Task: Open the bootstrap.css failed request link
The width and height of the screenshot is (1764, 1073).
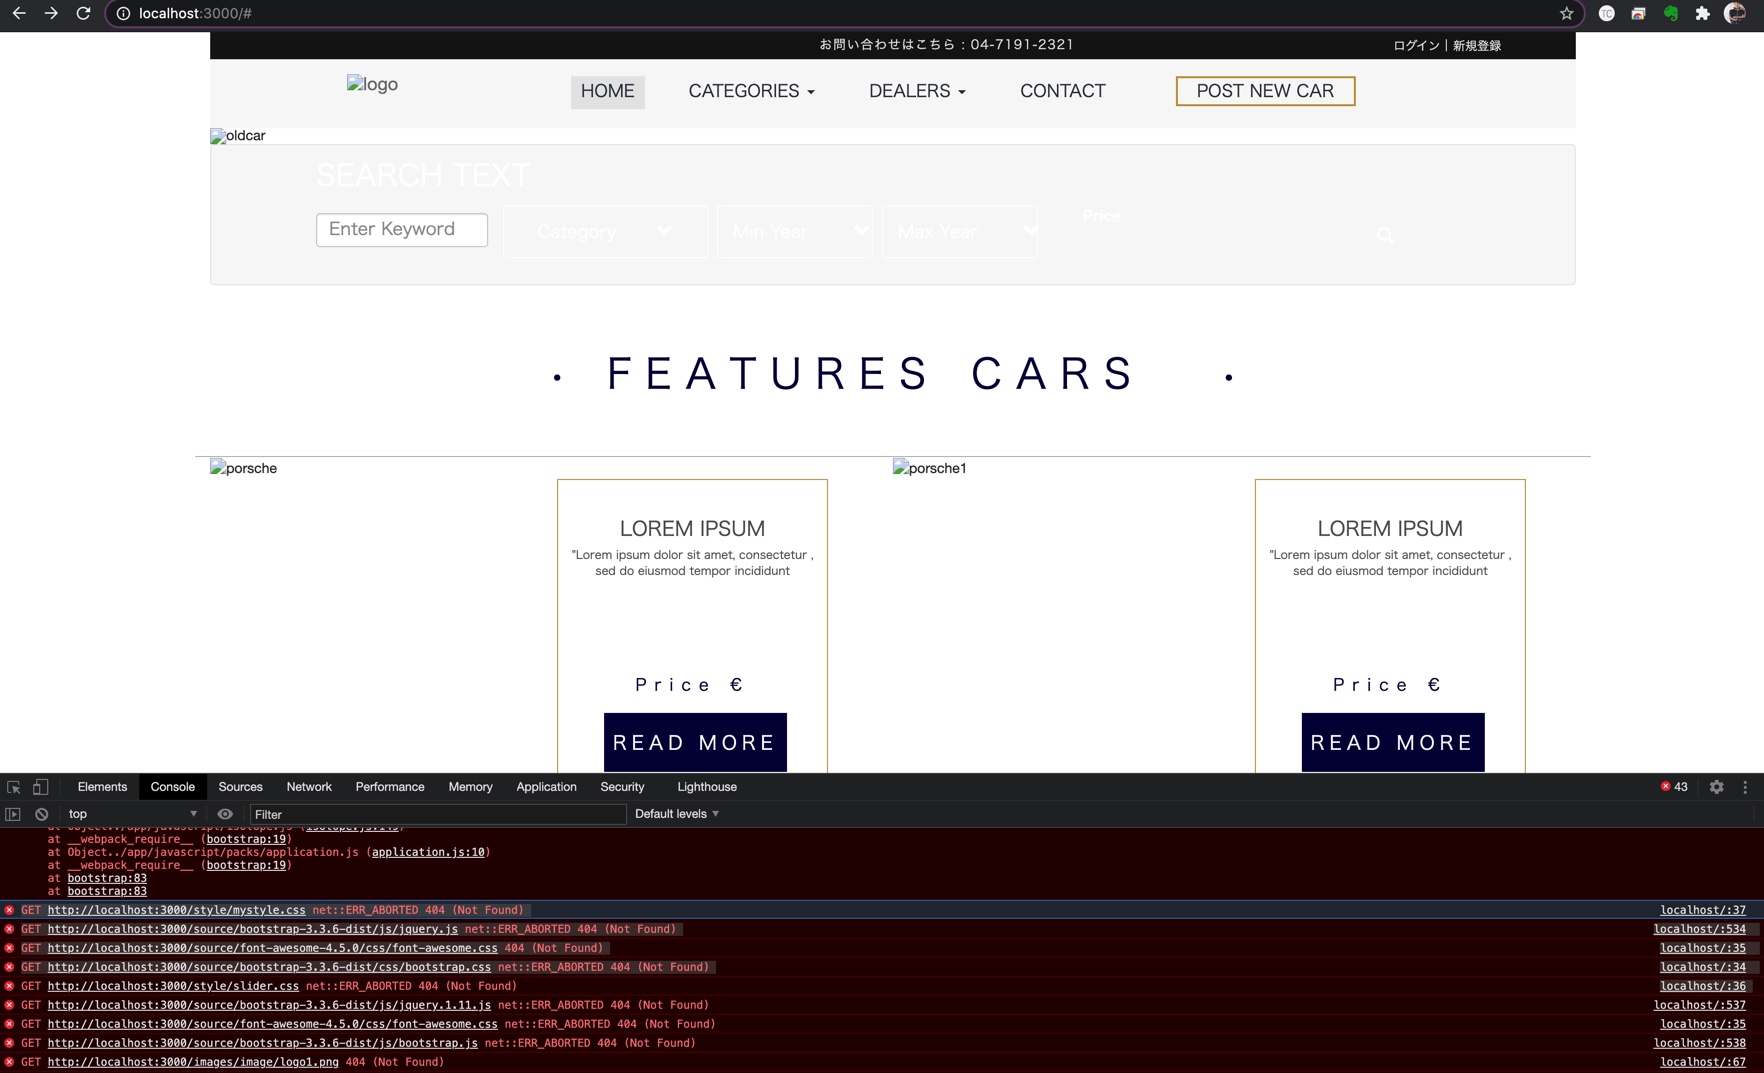Action: (269, 967)
